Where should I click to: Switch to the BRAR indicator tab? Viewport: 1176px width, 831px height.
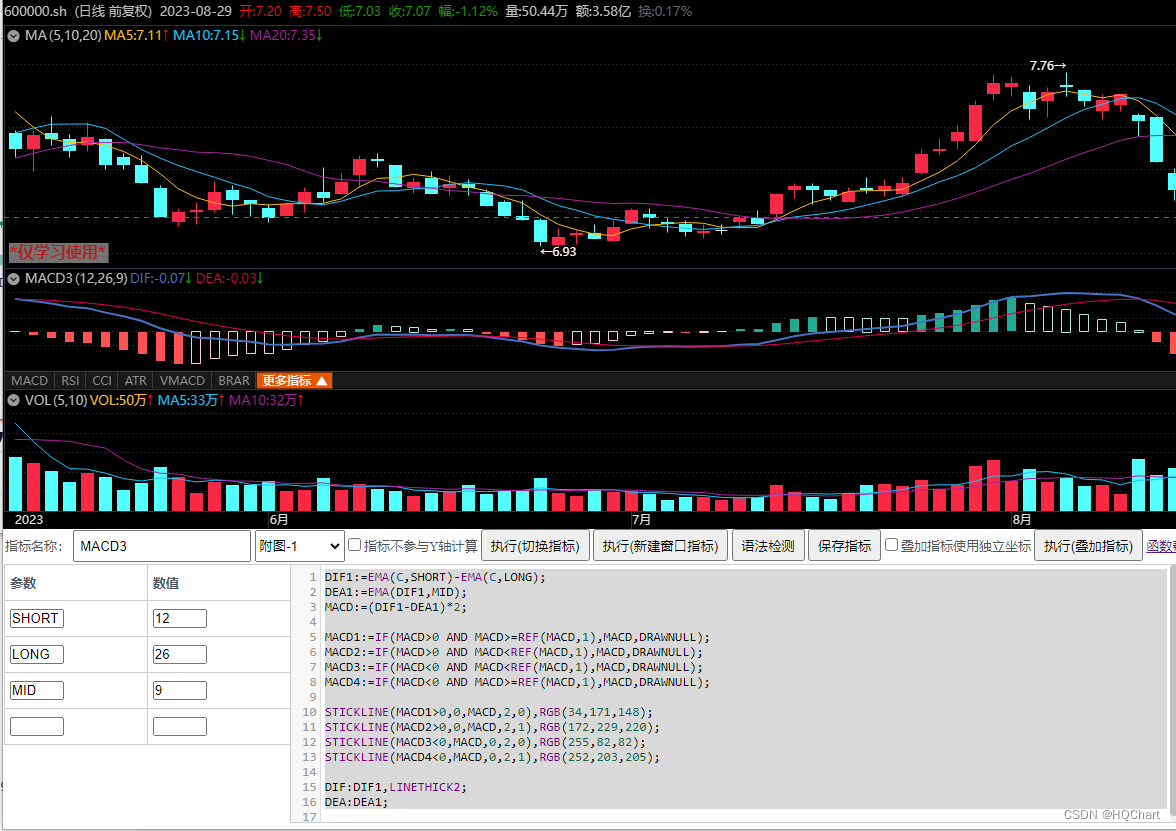coord(234,381)
